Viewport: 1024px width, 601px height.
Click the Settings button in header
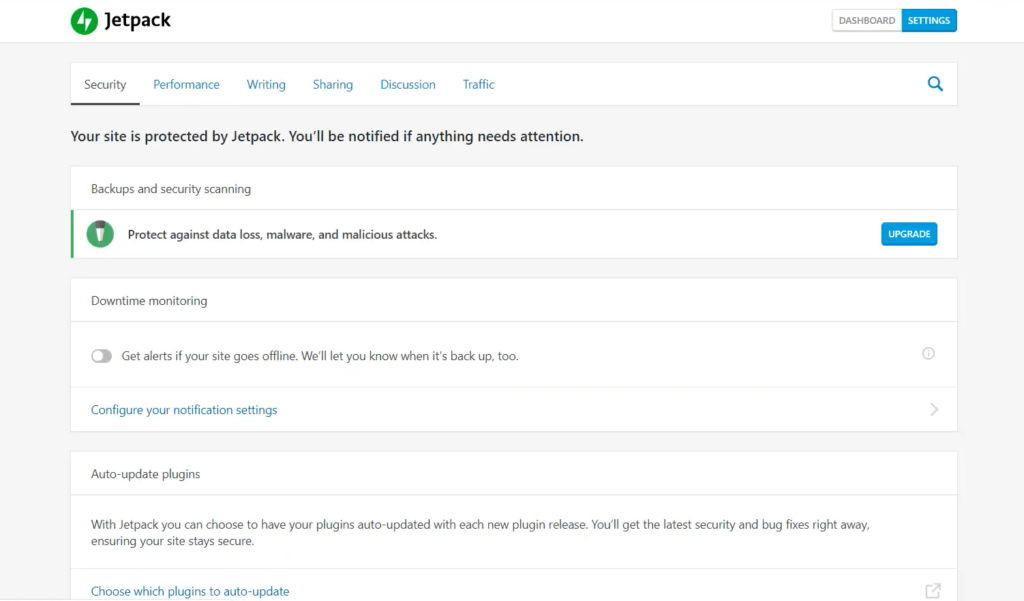[x=929, y=21]
